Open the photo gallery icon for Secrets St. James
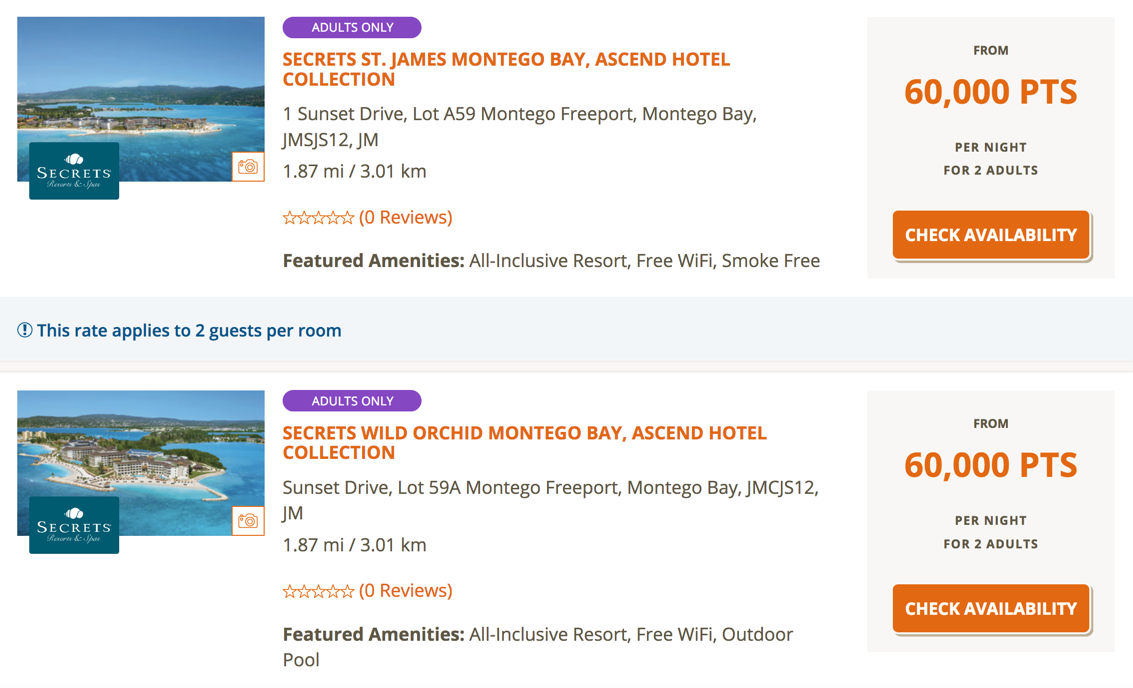The height and width of the screenshot is (688, 1133). 248,166
